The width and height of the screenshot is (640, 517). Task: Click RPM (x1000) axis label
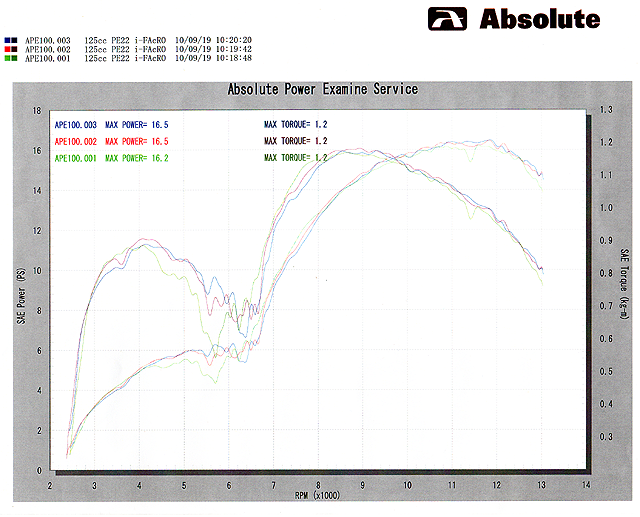[x=317, y=495]
